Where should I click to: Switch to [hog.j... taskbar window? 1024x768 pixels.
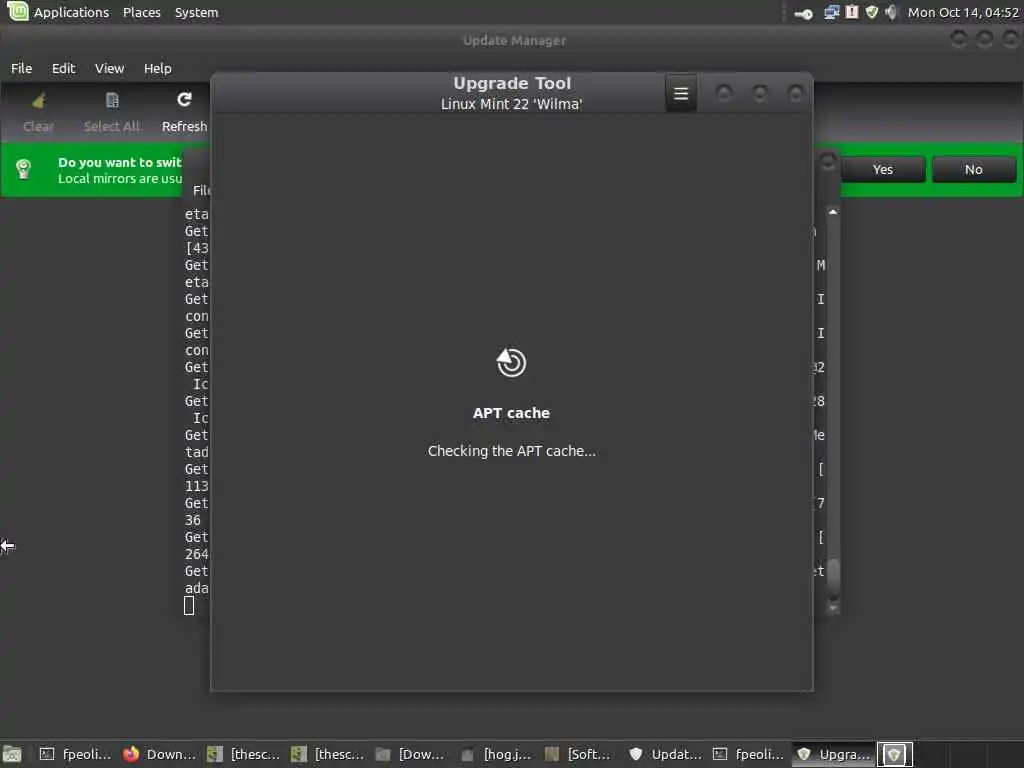496,754
